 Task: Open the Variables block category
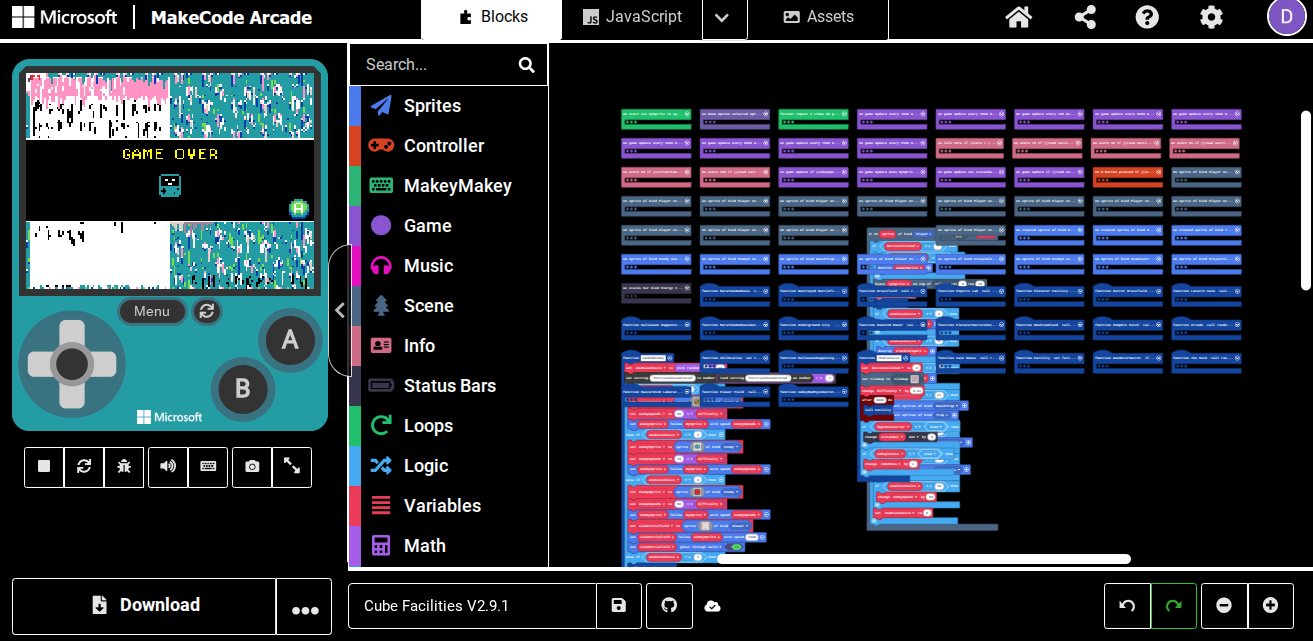(x=449, y=506)
